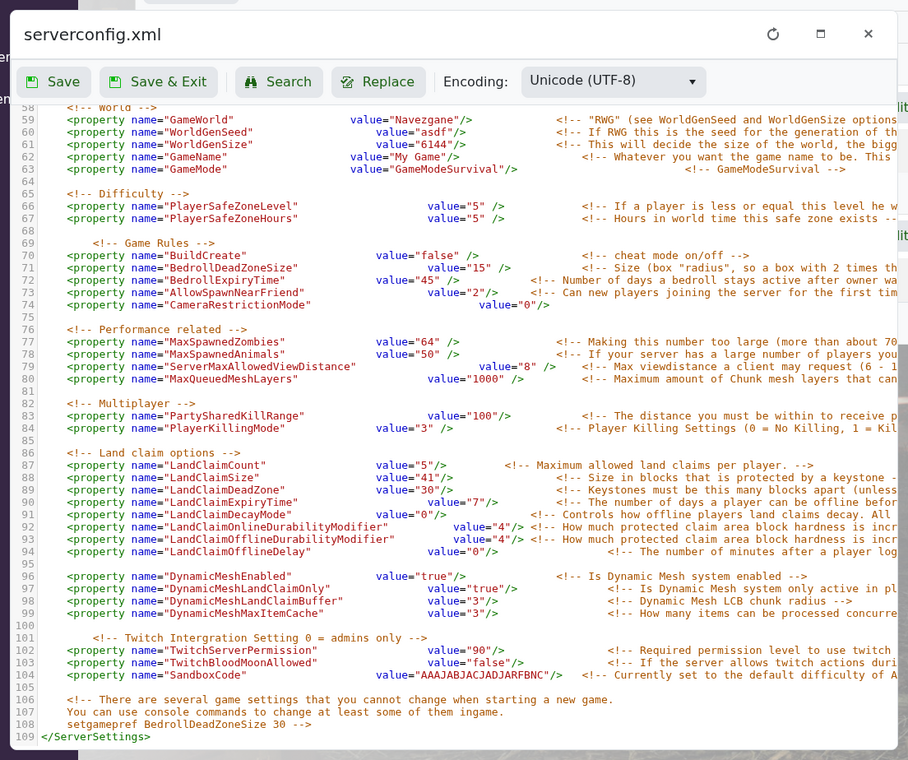Click the floppy disk icon on Save
Image resolution: width=908 pixels, height=760 pixels.
(32, 82)
